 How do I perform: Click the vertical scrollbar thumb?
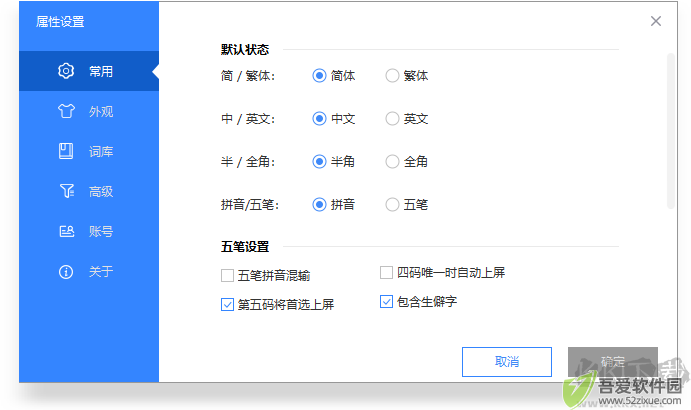[671, 131]
